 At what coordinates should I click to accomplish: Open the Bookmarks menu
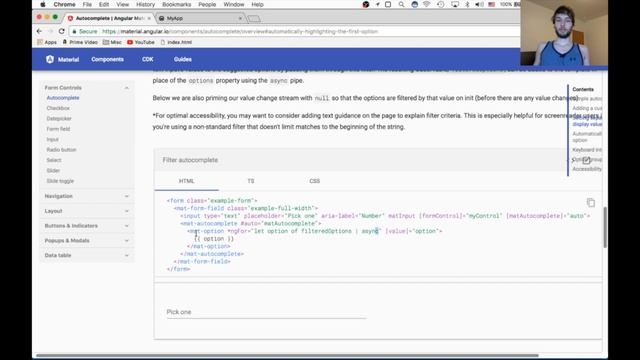click(176, 4)
